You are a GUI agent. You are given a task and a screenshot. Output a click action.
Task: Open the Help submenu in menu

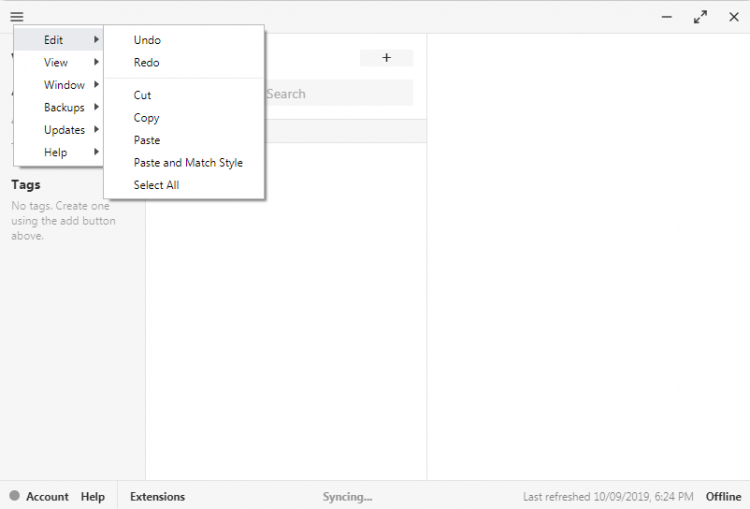pos(58,152)
